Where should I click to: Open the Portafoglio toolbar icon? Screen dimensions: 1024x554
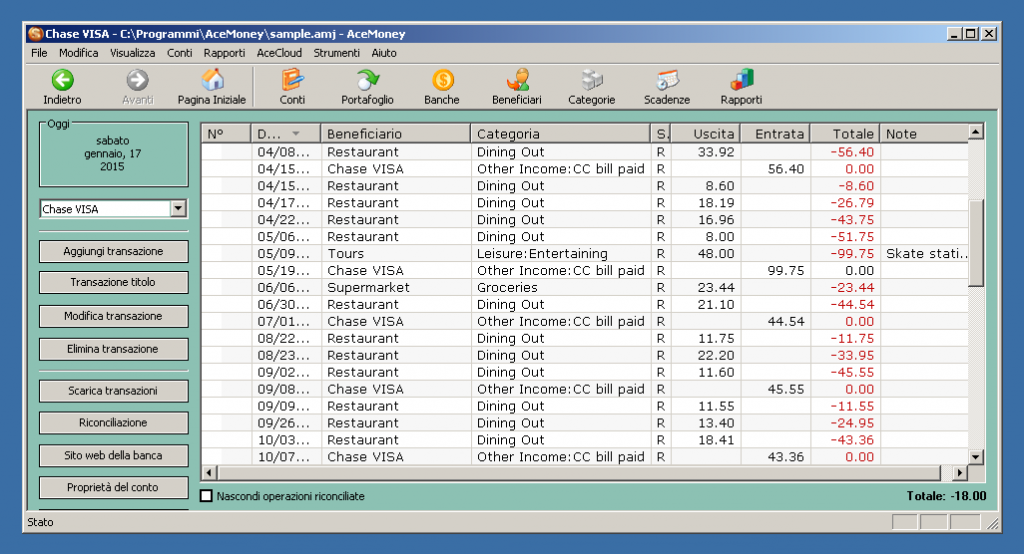click(x=367, y=80)
